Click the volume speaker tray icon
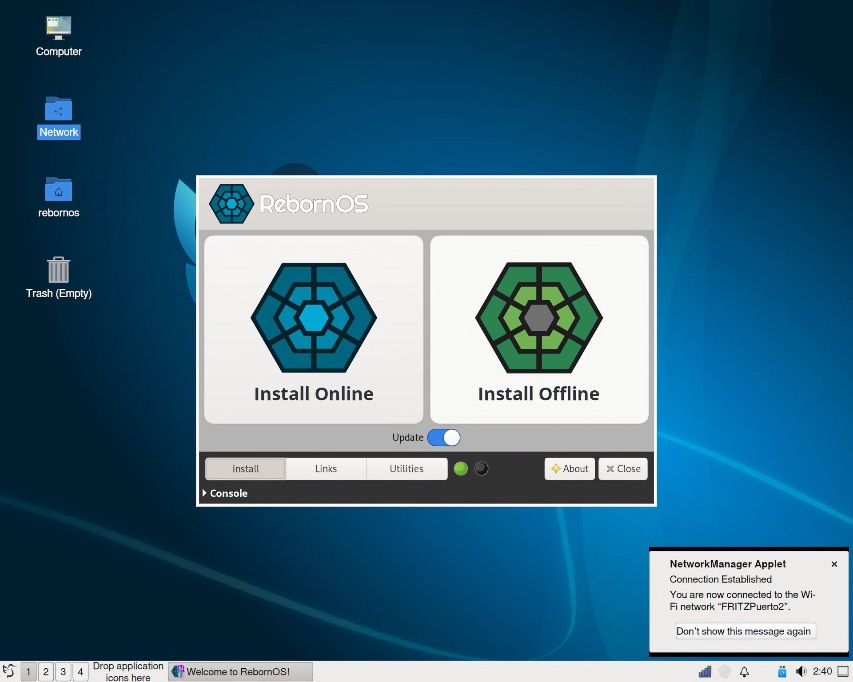853x682 pixels. tap(801, 672)
